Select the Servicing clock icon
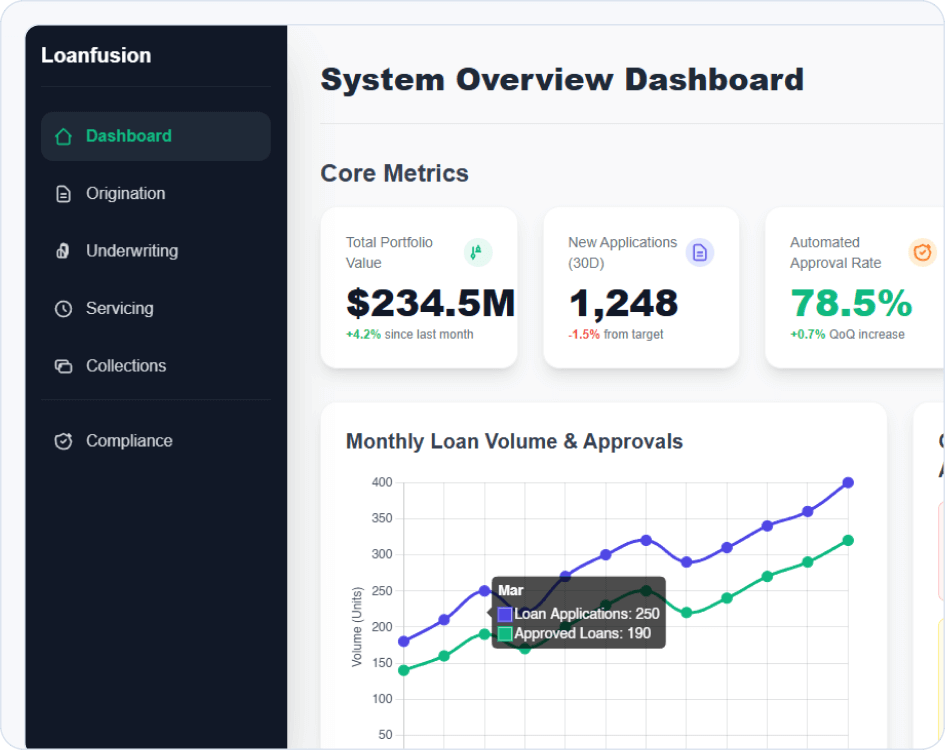The image size is (945, 750). tap(62, 308)
